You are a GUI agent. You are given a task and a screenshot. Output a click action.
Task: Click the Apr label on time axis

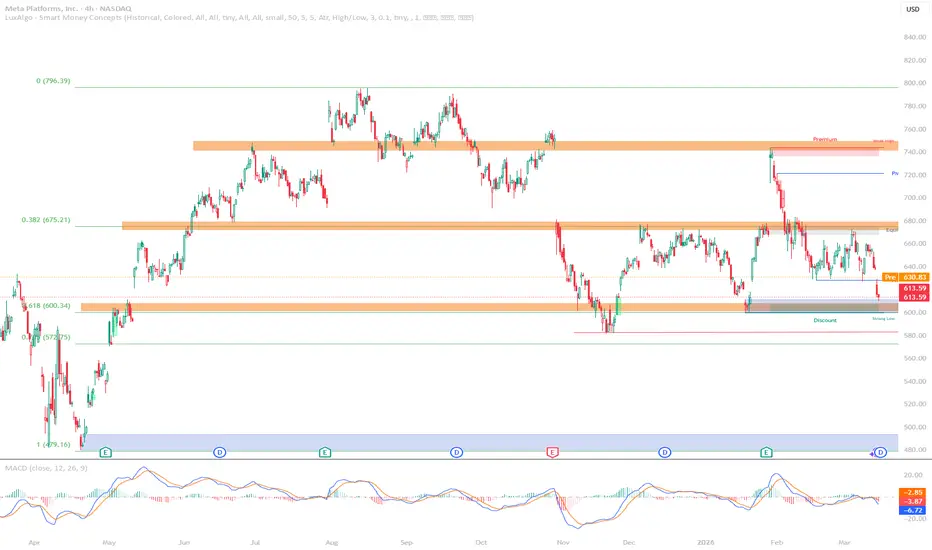(x=34, y=542)
